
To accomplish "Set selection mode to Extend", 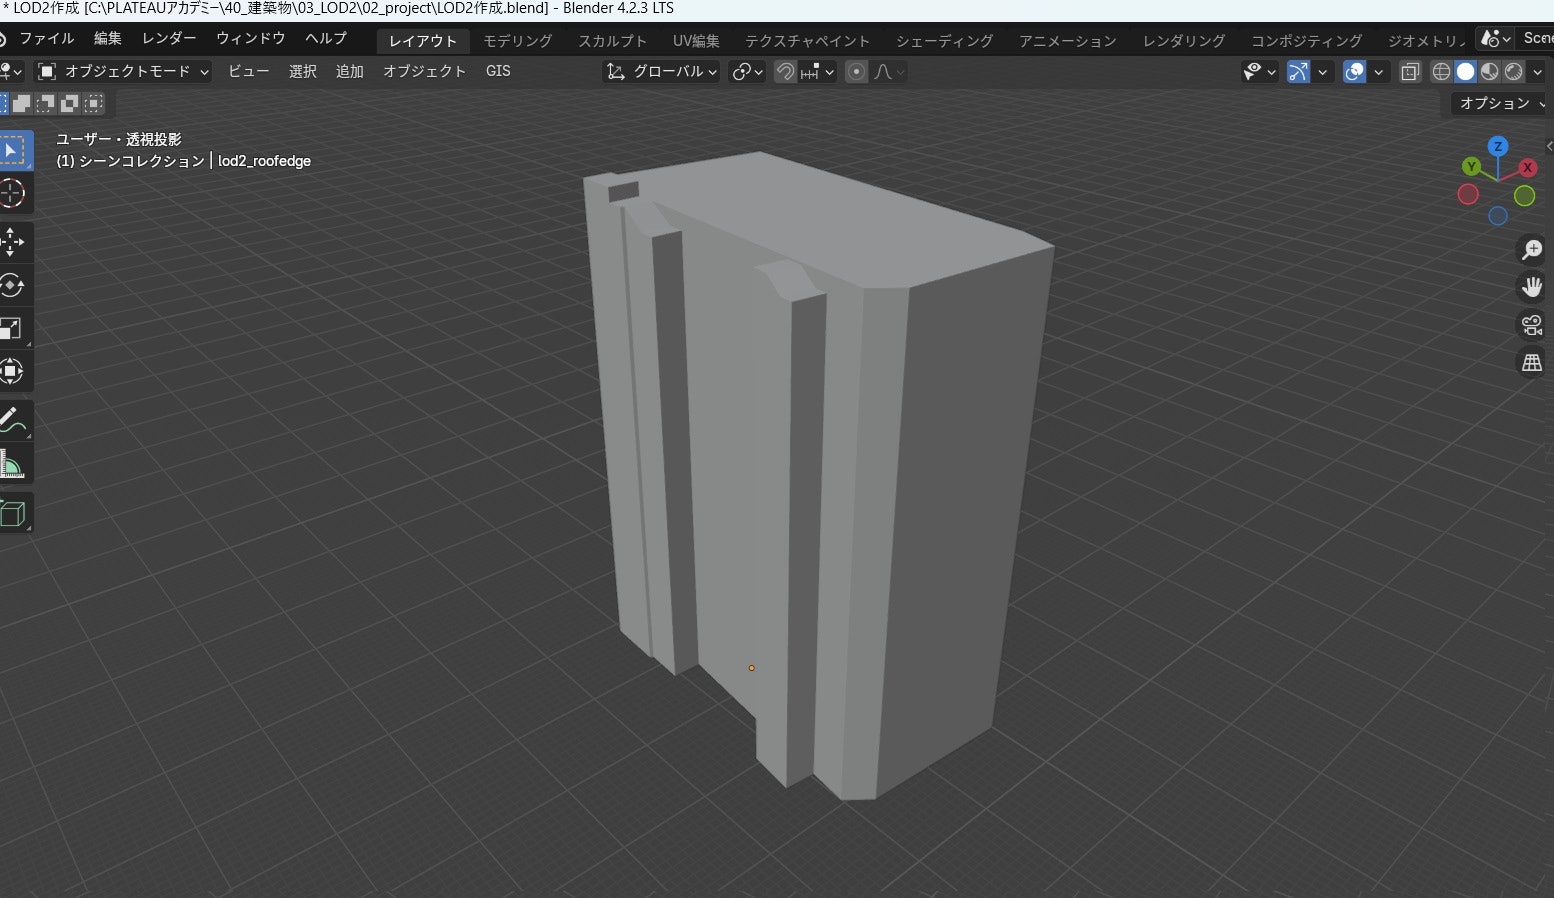I will click(x=22, y=103).
